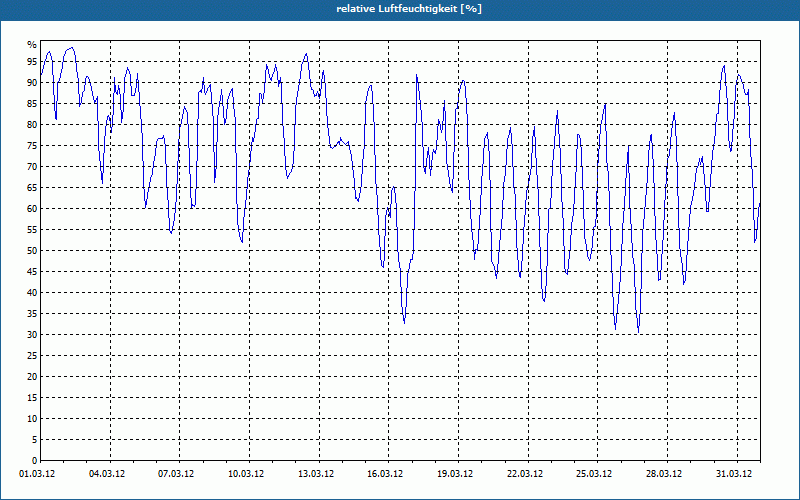The image size is (800, 500).
Task: Click the y-axis value 50
Action: [x=32, y=251]
